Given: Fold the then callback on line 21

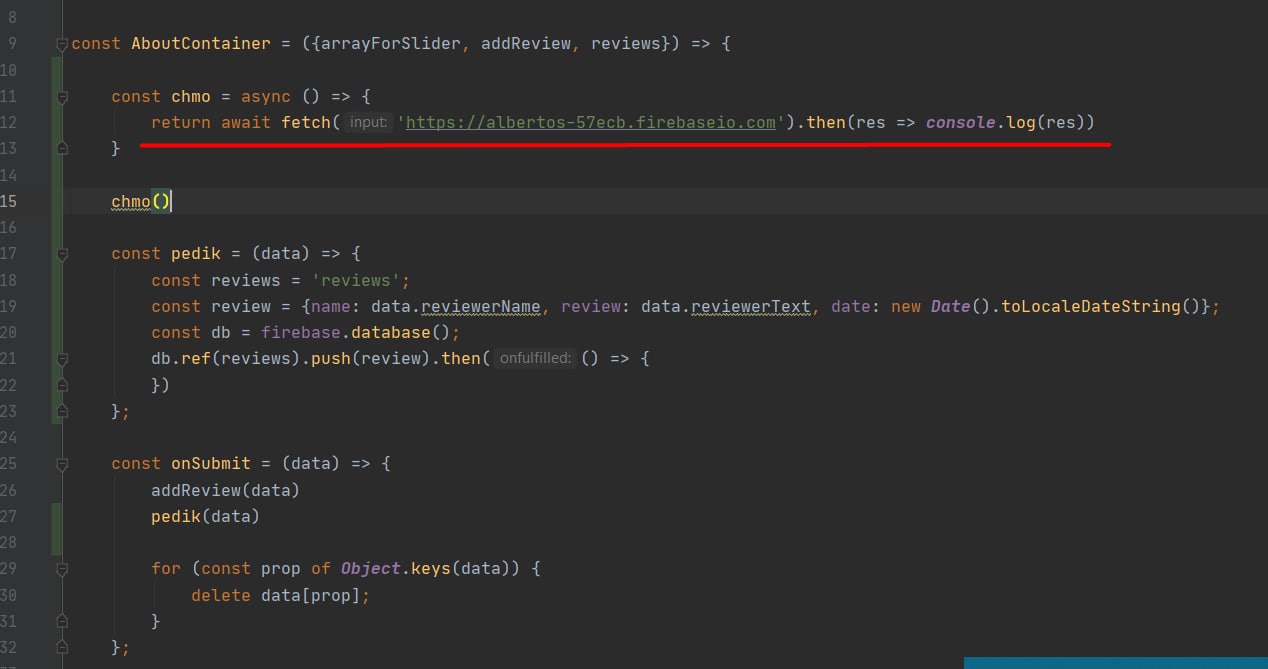Looking at the screenshot, I should click(62, 358).
